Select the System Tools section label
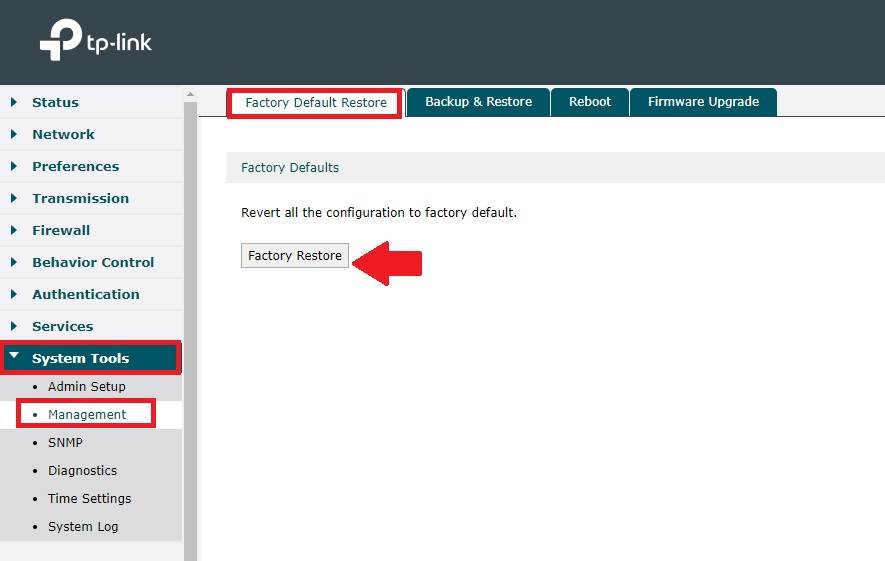Screen dimensions: 885x561 pos(81,358)
